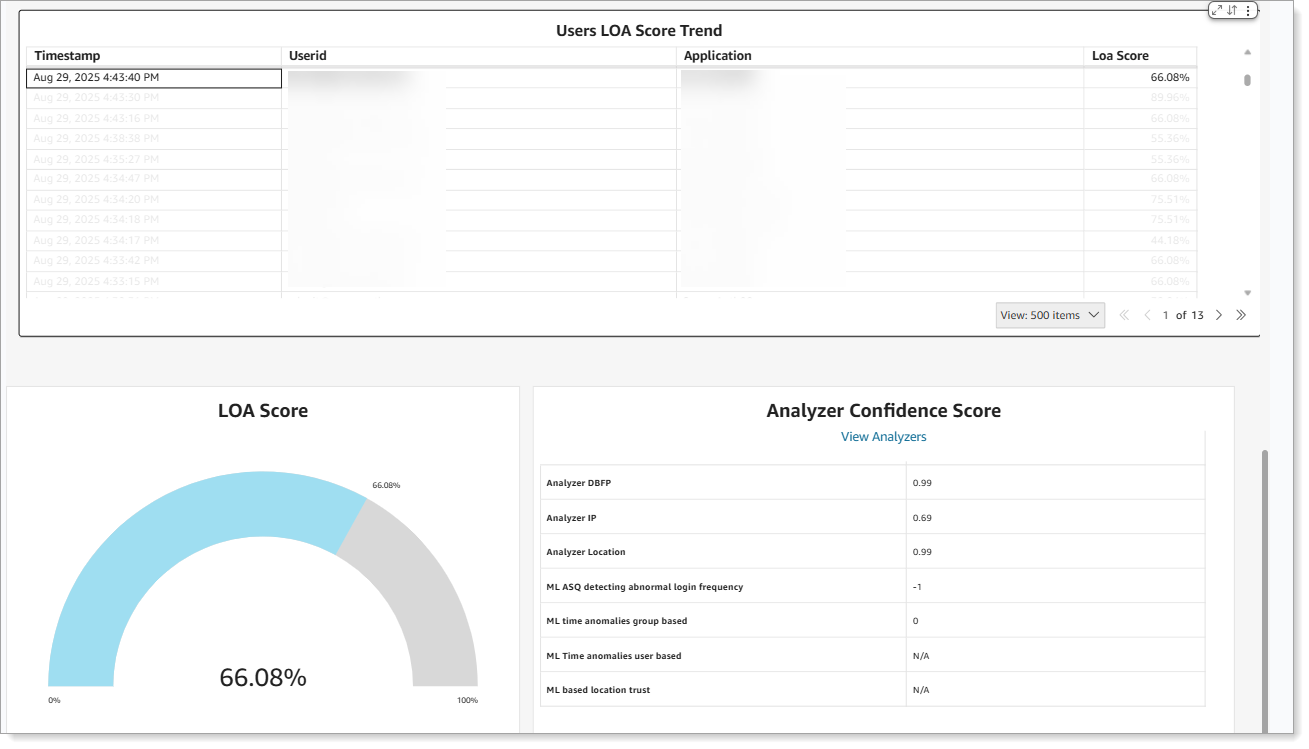Image resolution: width=1309 pixels, height=749 pixels.
Task: Click the sort arrows icon near the widget corner
Action: pos(1231,10)
